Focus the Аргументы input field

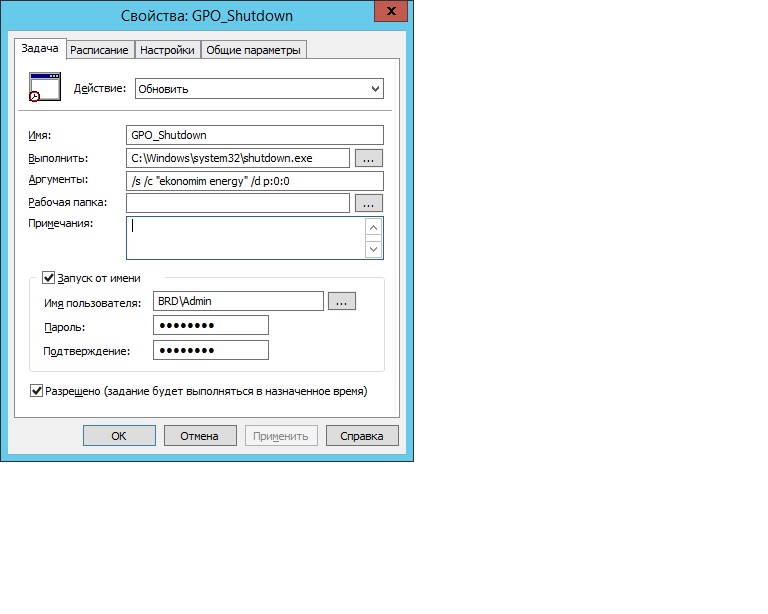pos(255,181)
